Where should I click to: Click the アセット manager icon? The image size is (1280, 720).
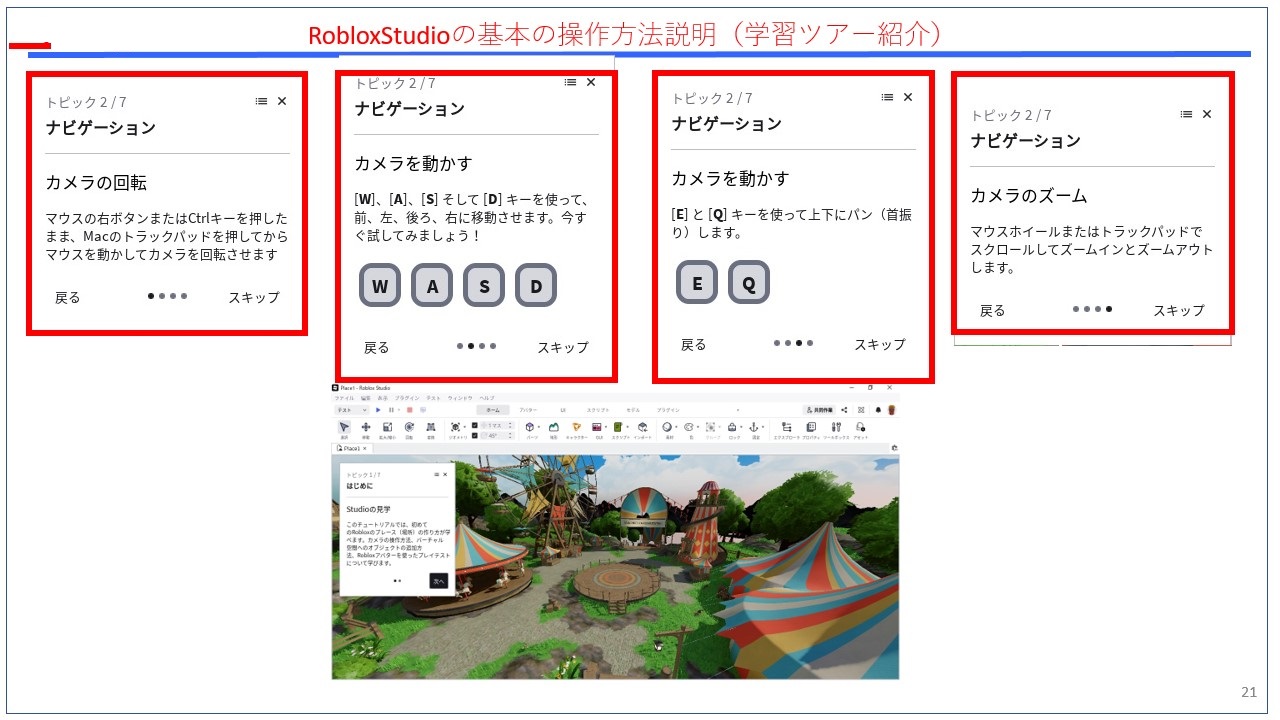coord(860,428)
